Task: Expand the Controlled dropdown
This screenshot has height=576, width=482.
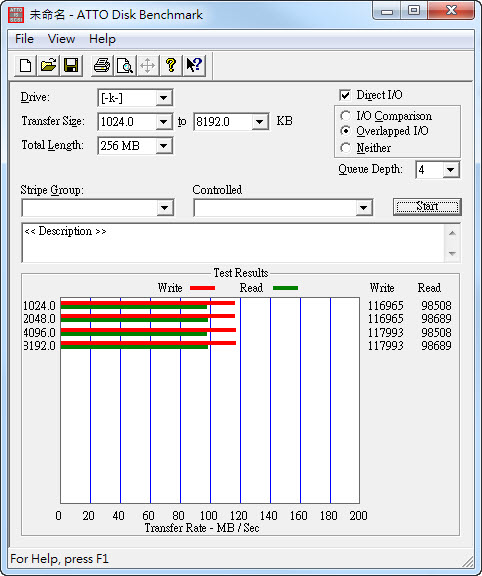Action: pos(363,208)
